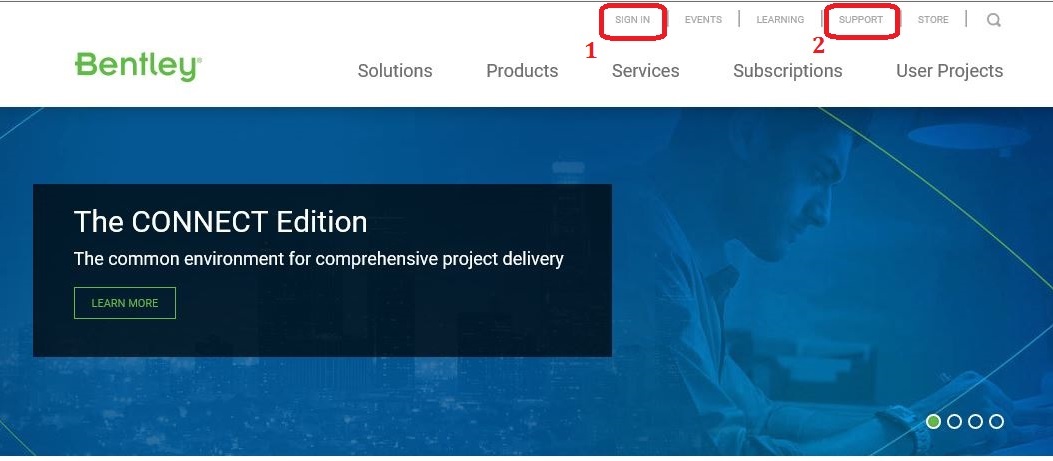
Task: Open the Services menu
Action: coord(645,71)
